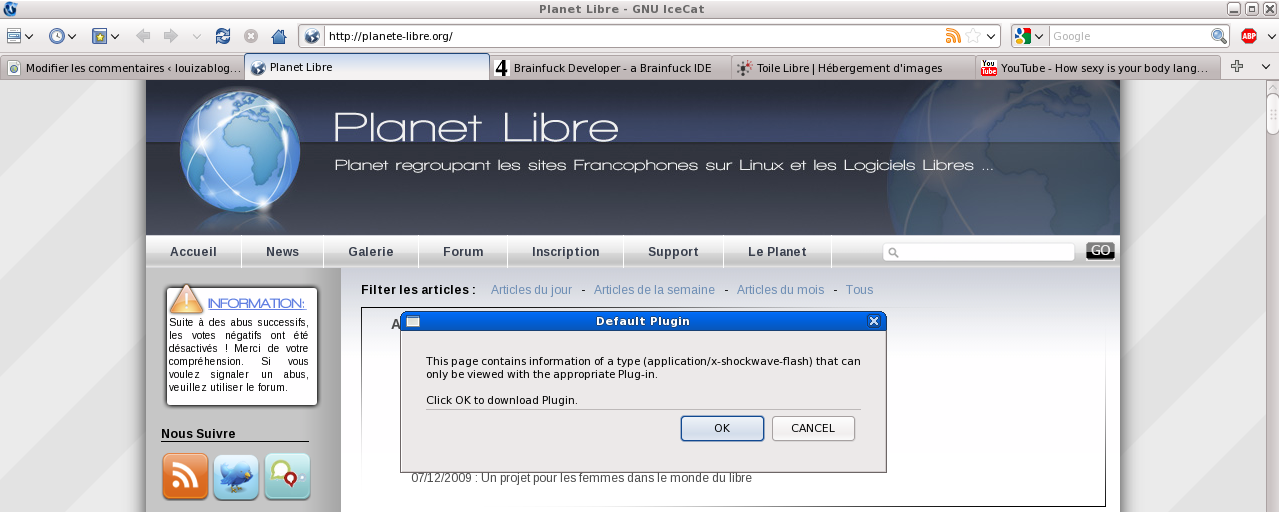
Task: Go to the browser Home page icon
Action: click(279, 36)
